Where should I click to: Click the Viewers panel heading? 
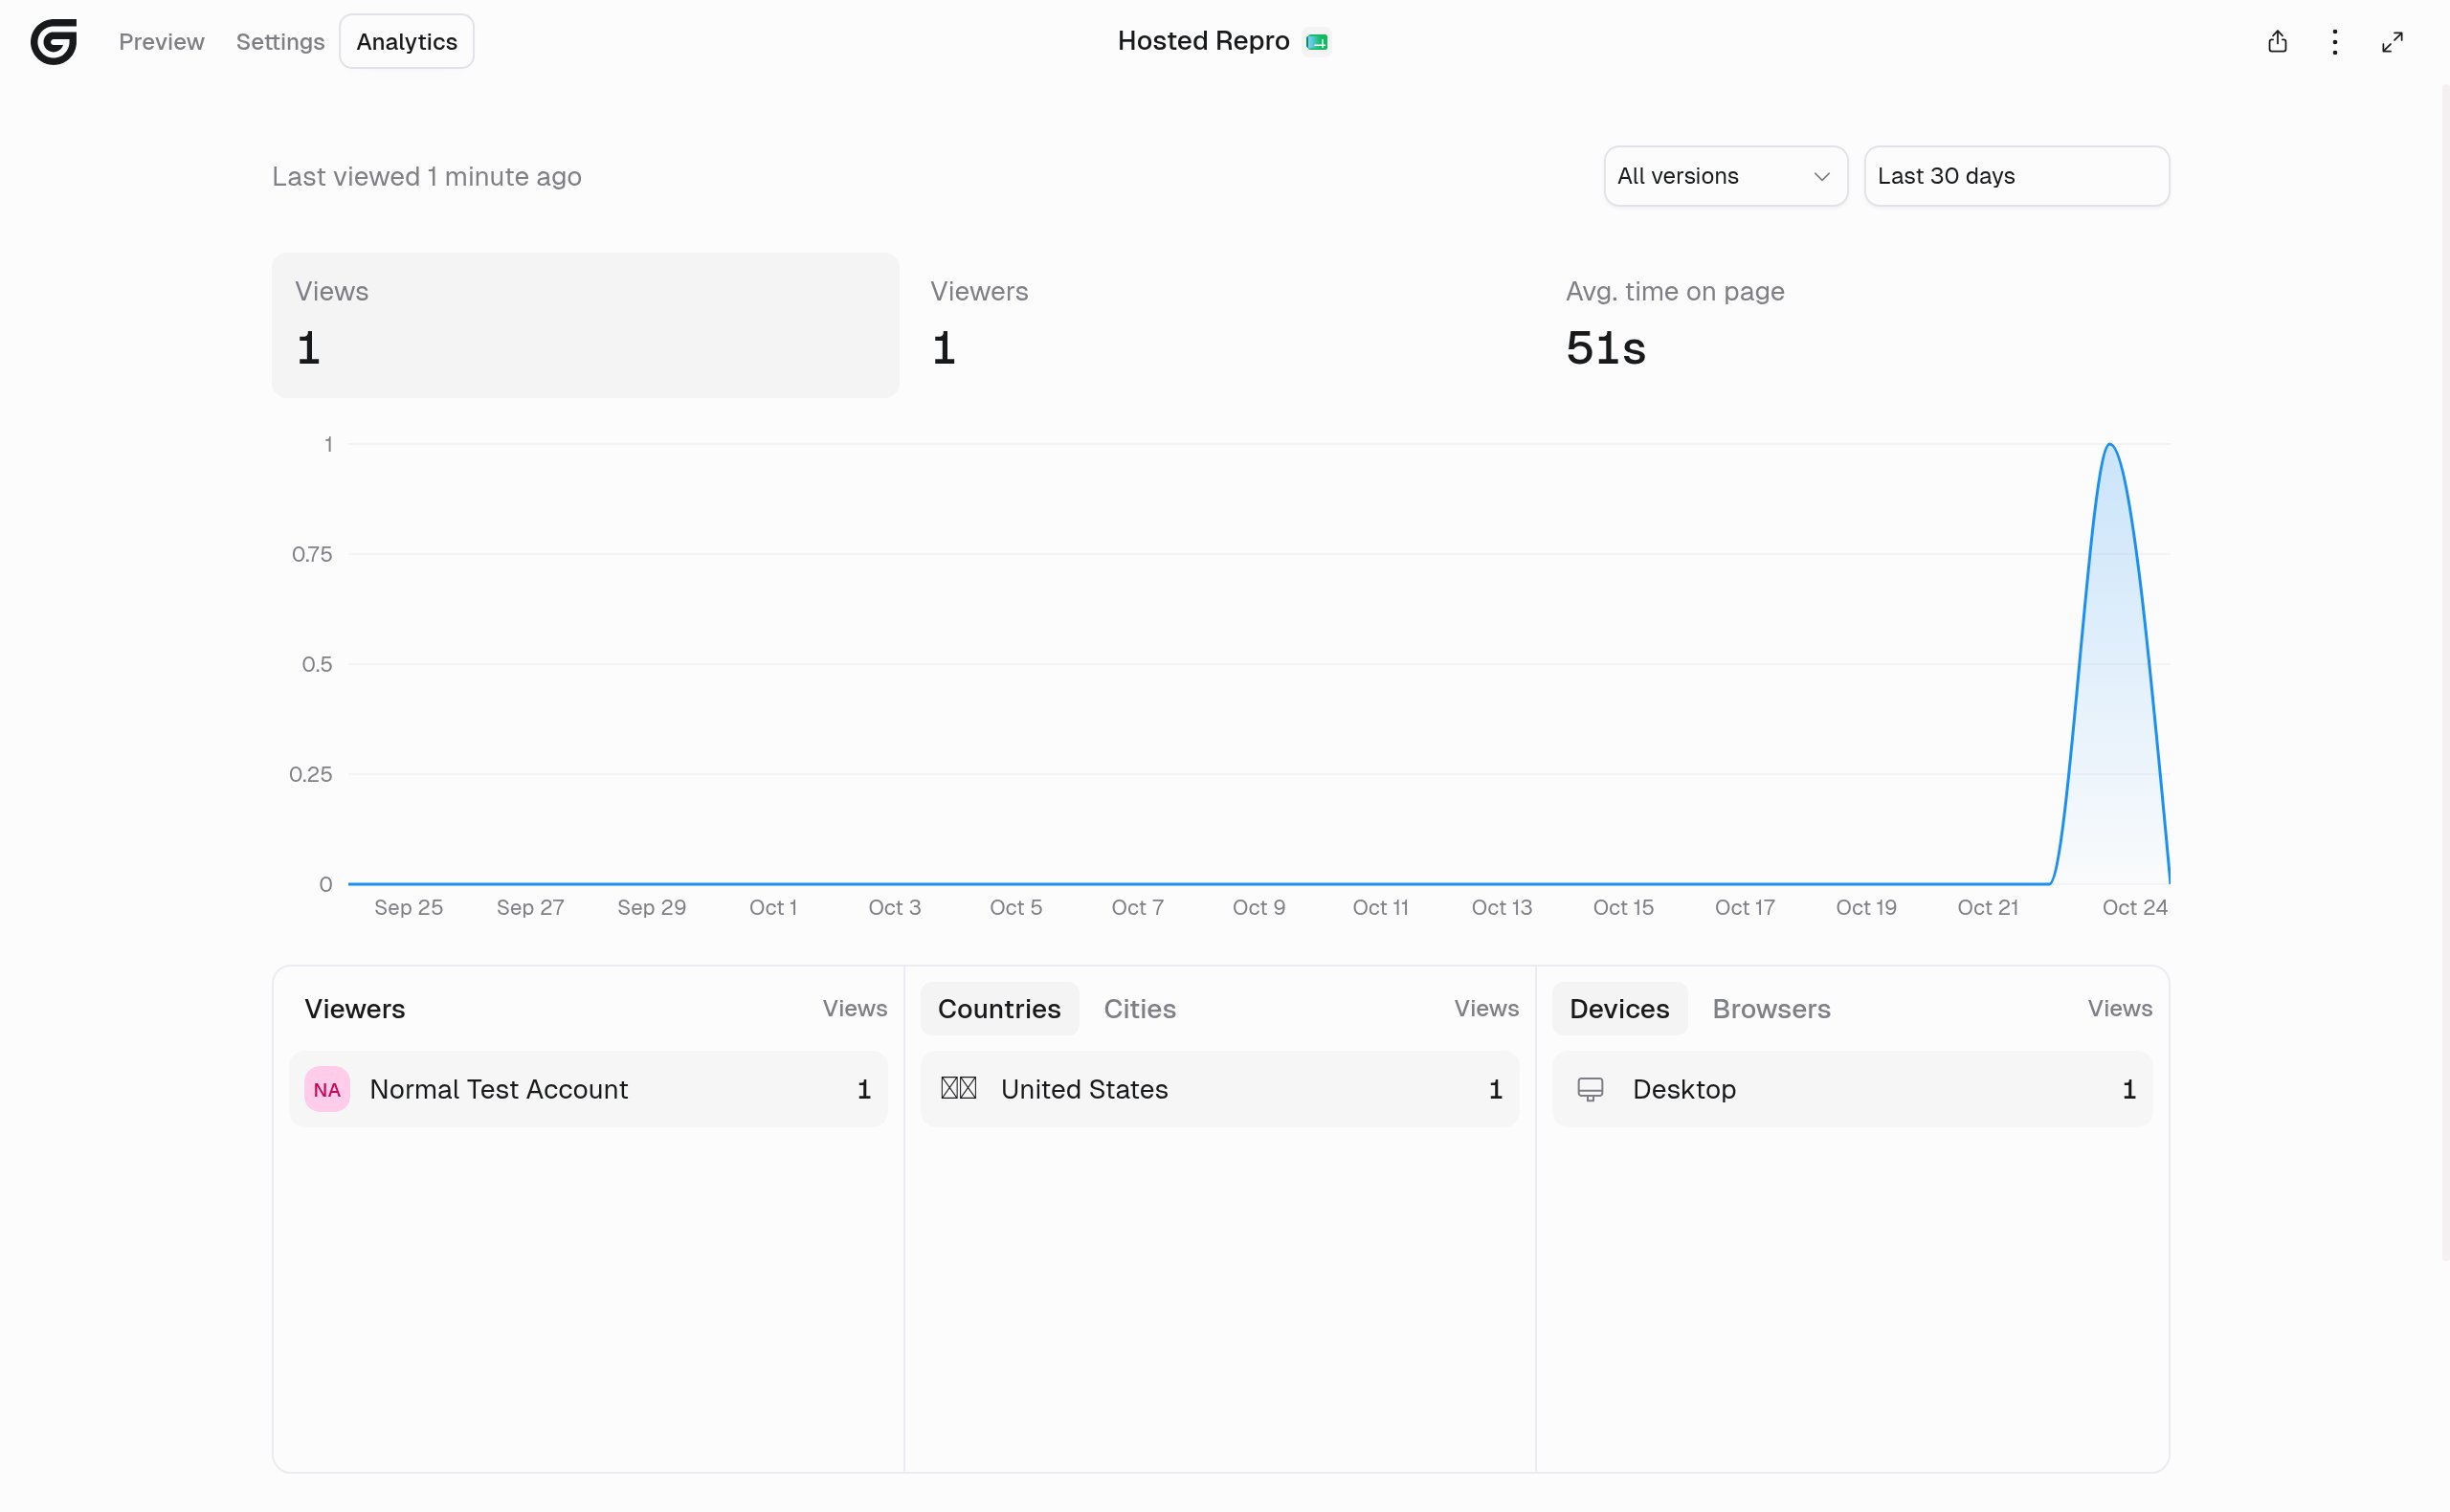[354, 1008]
